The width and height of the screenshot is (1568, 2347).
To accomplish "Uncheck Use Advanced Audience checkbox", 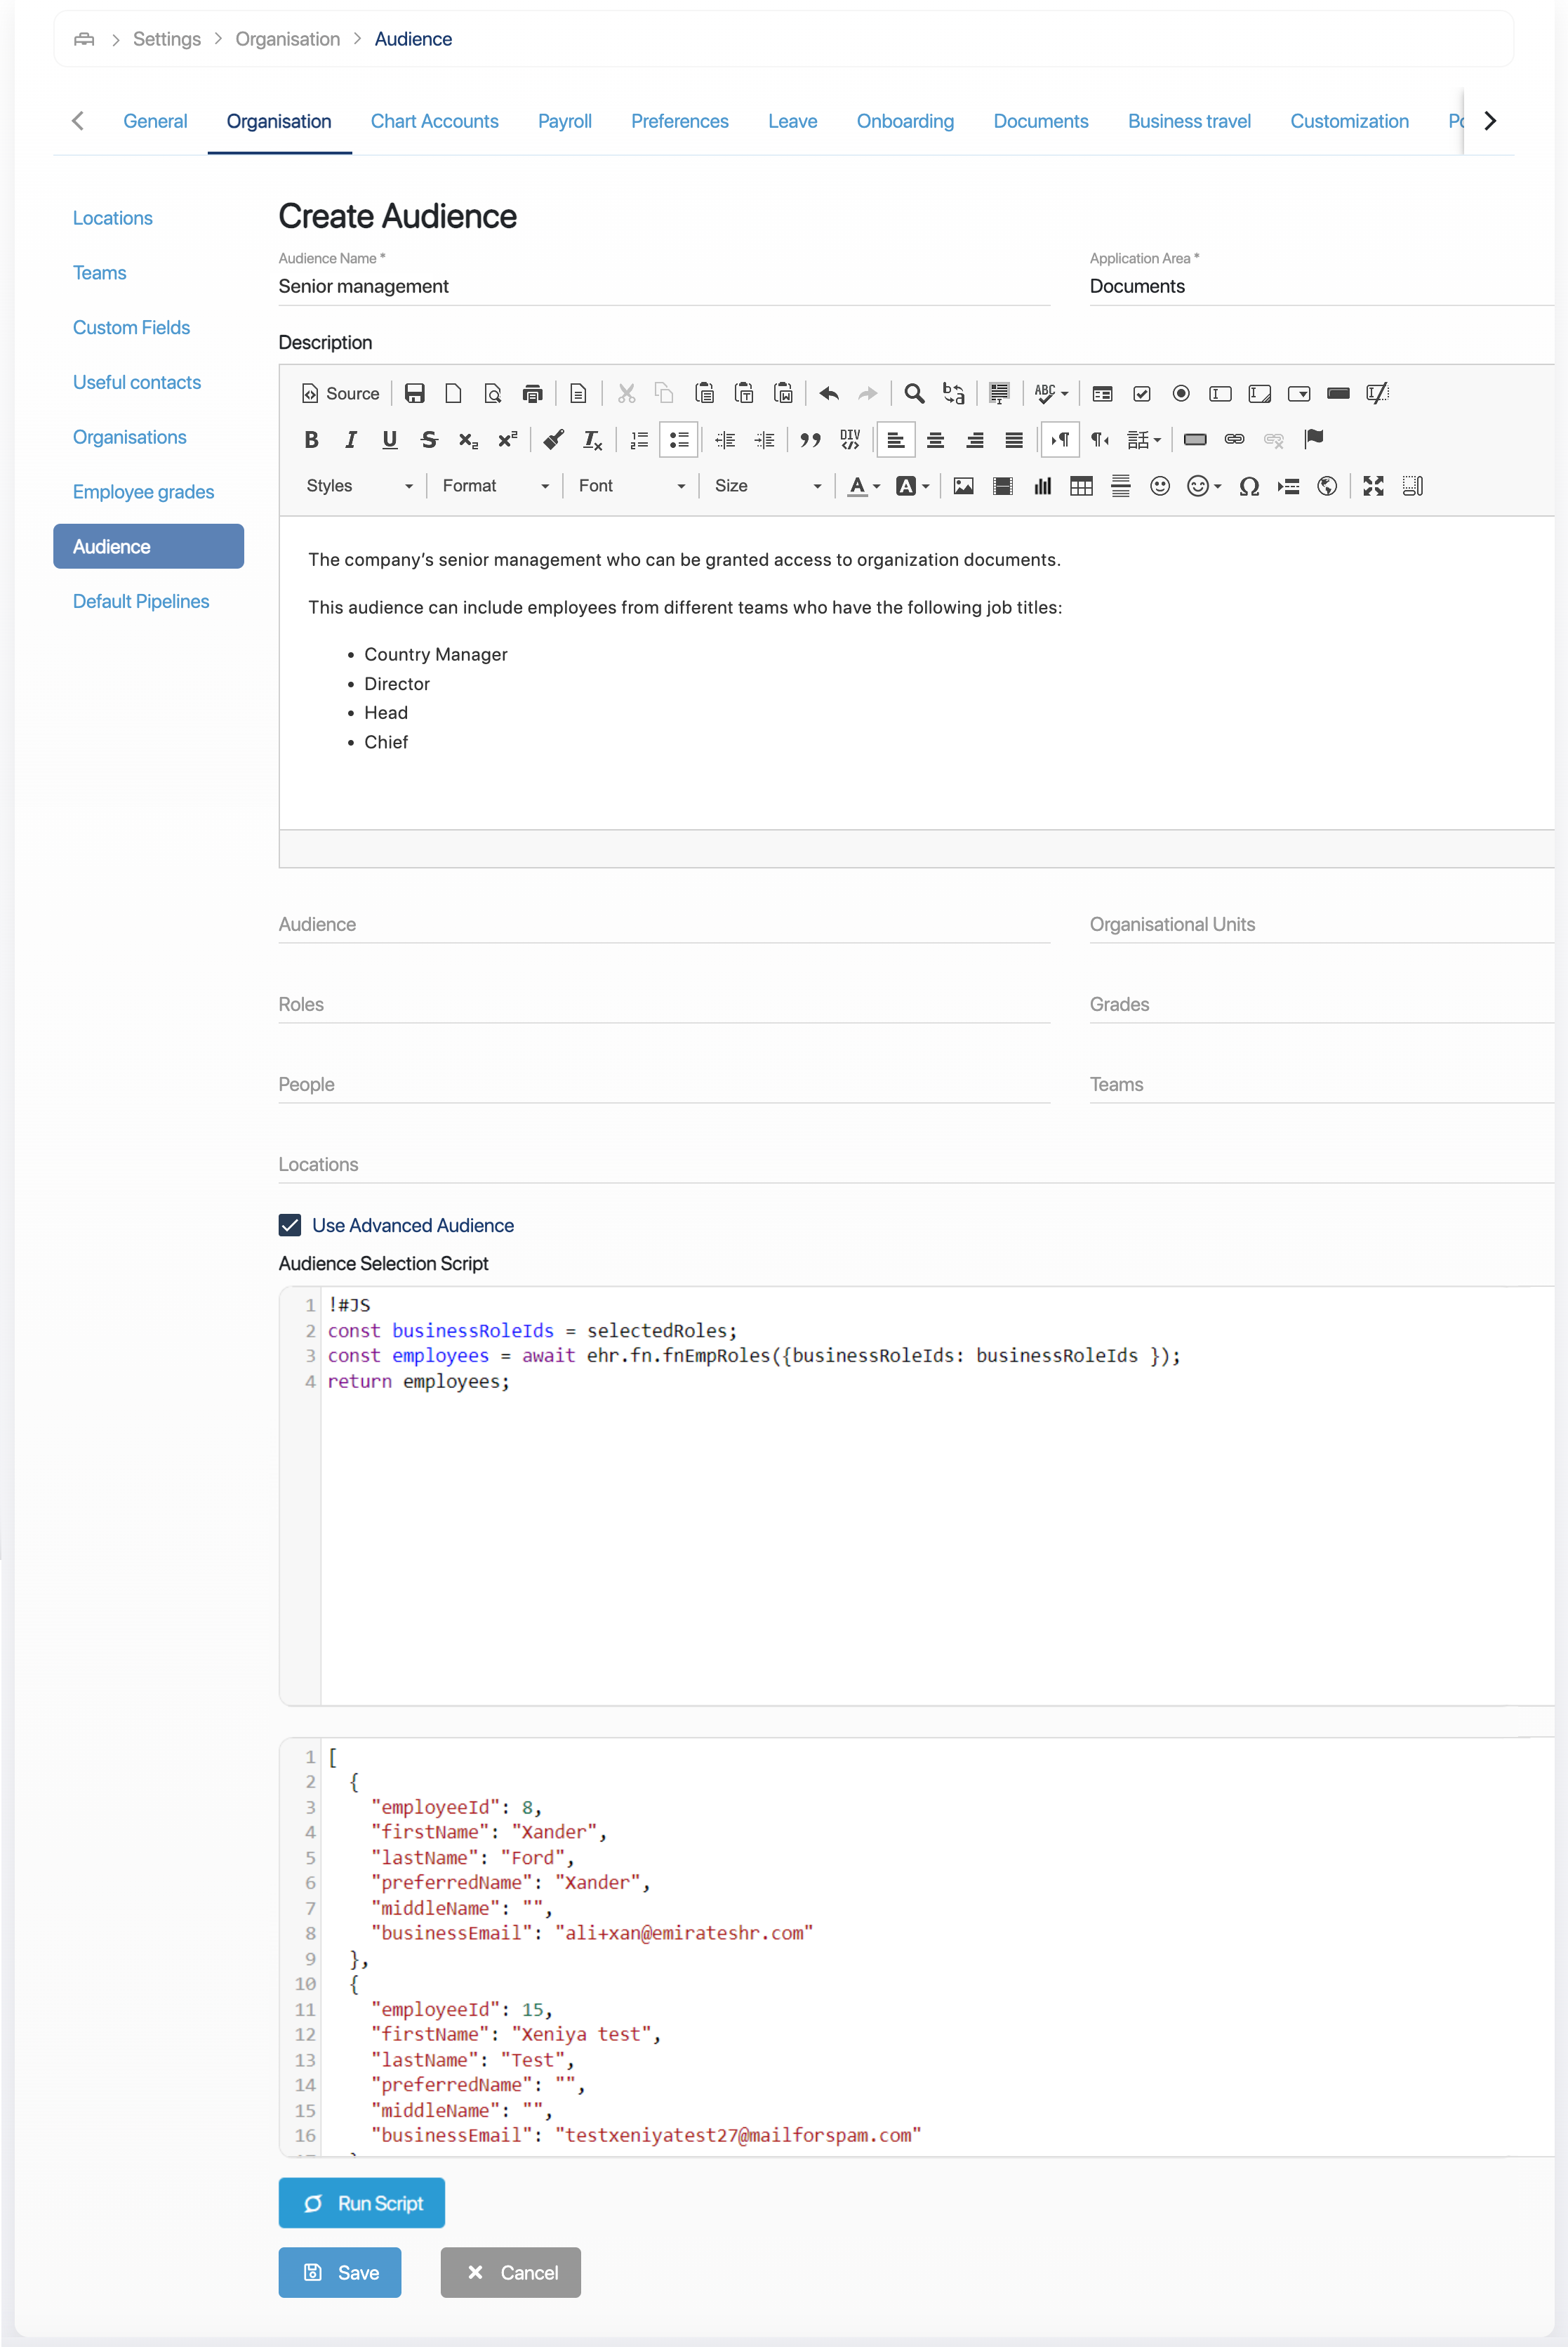I will pos(290,1225).
